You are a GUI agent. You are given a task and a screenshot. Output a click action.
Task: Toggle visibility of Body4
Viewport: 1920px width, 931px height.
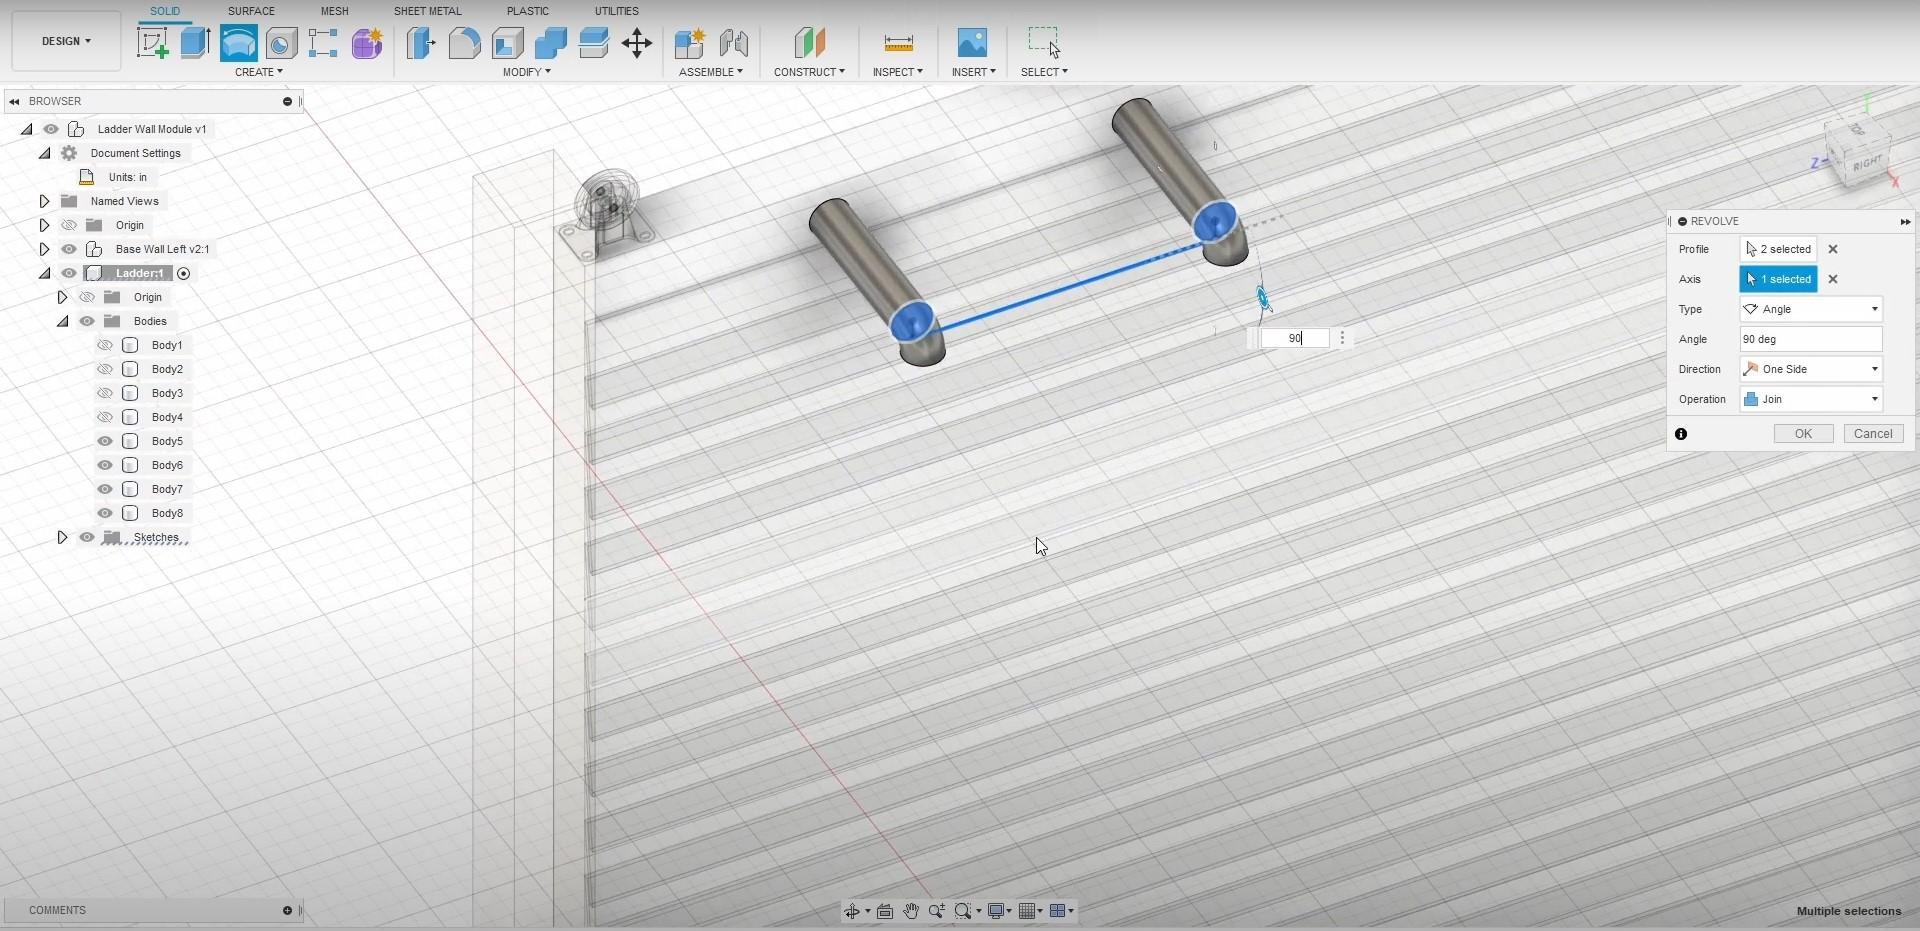click(105, 417)
